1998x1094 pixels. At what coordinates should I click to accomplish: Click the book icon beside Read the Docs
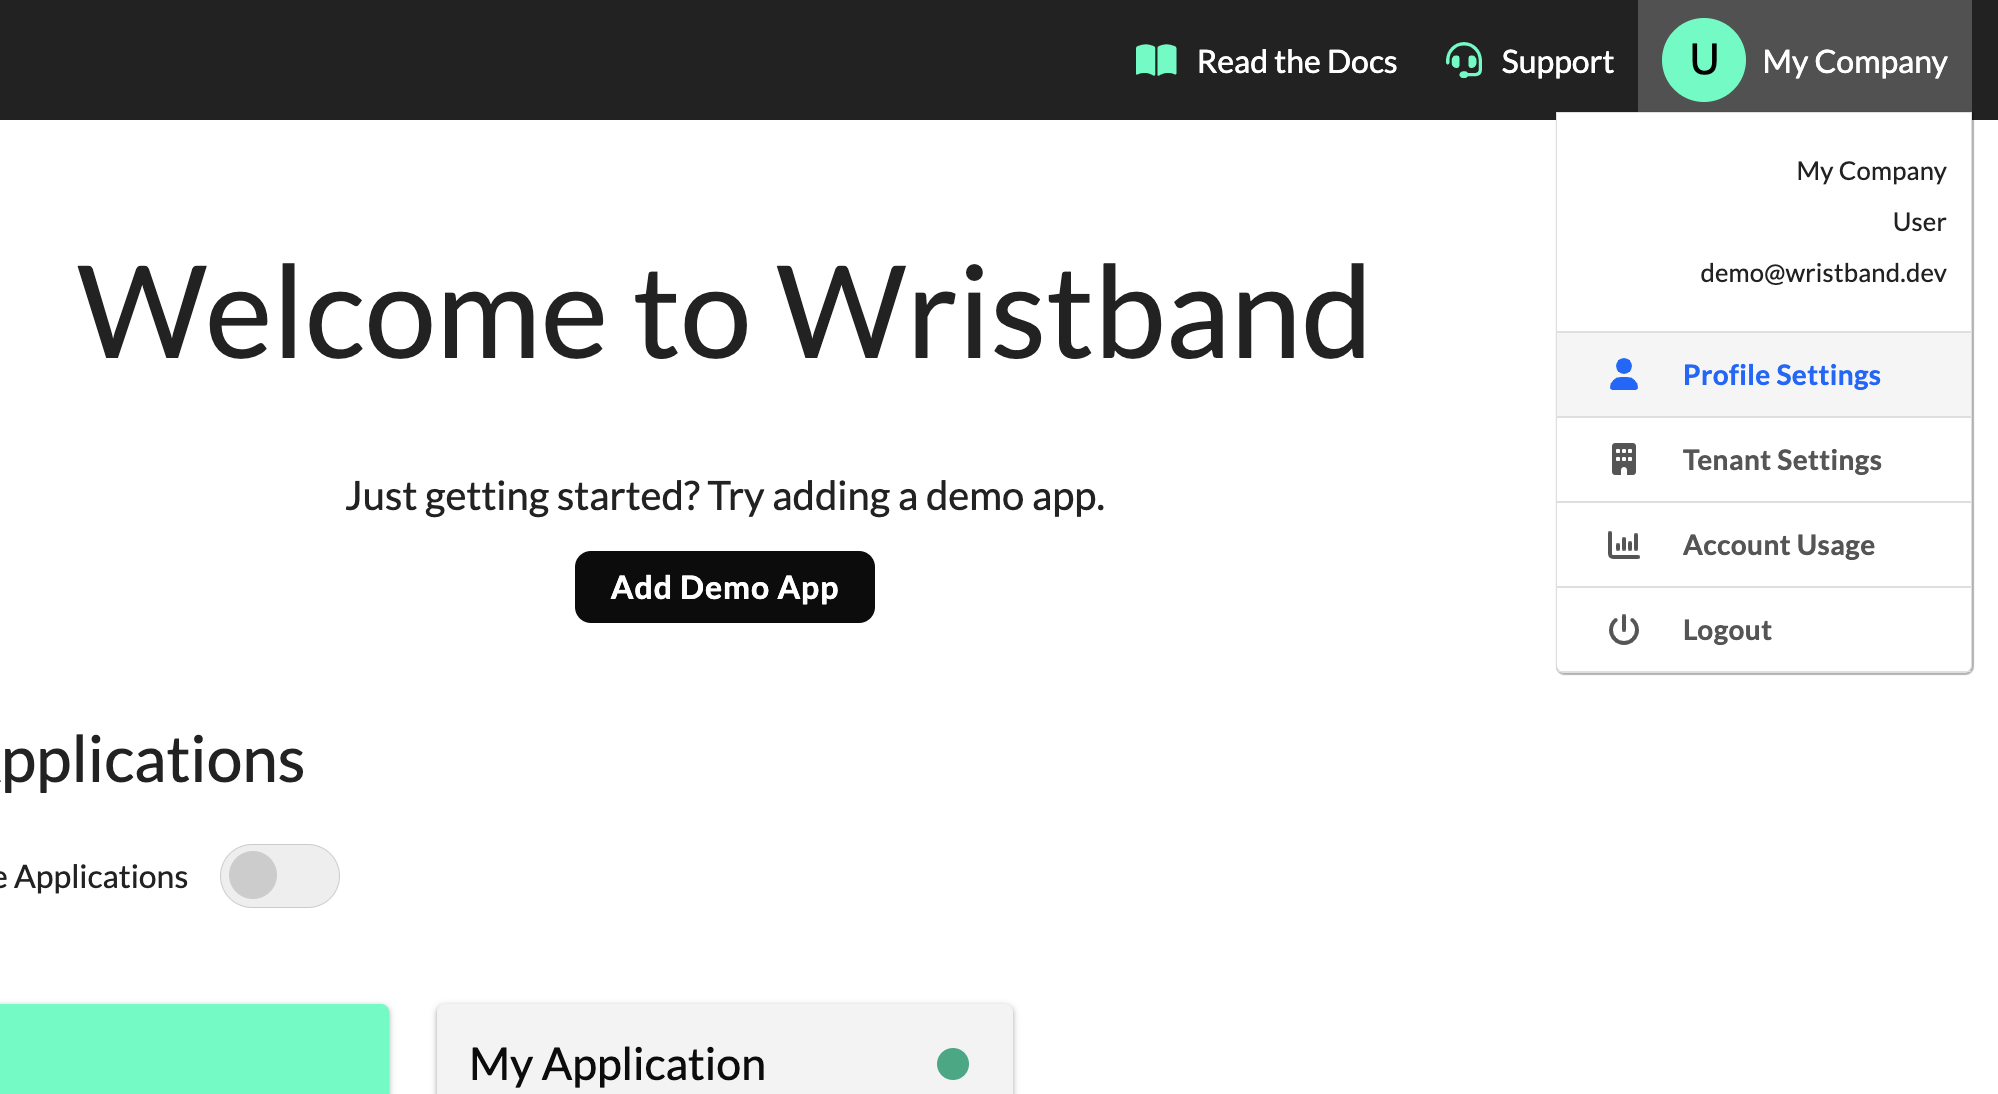click(1156, 61)
